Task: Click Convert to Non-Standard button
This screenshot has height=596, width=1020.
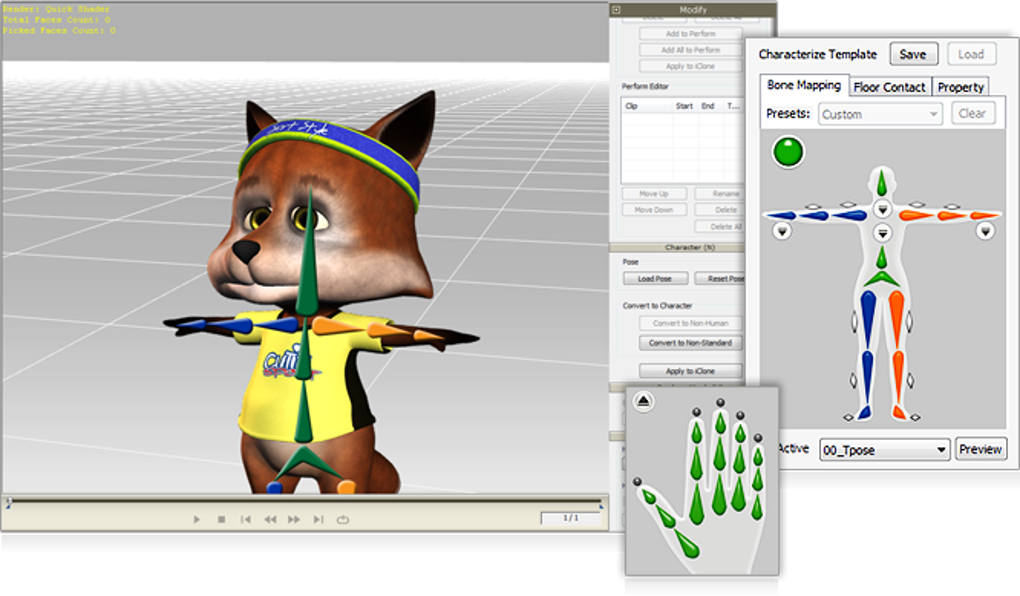Action: pyautogui.click(x=690, y=342)
